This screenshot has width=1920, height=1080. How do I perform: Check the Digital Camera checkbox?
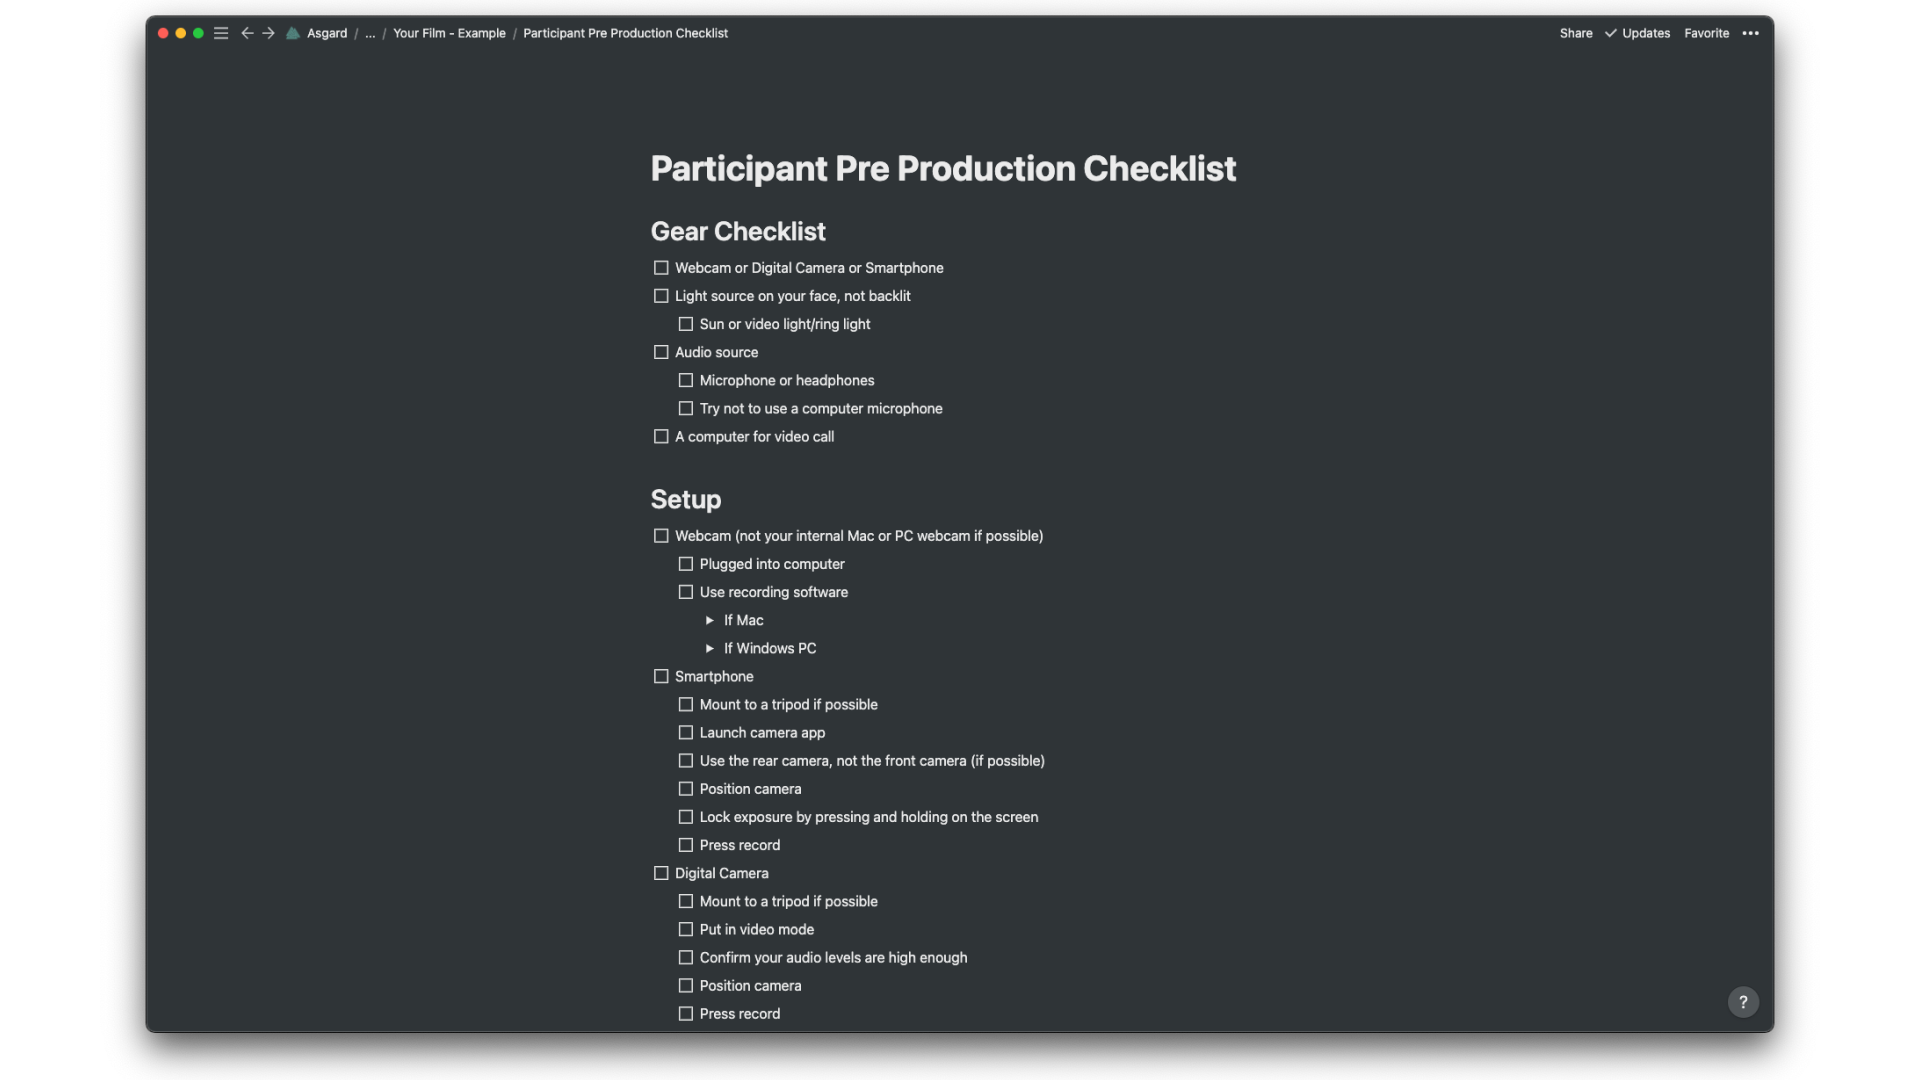[x=661, y=873]
